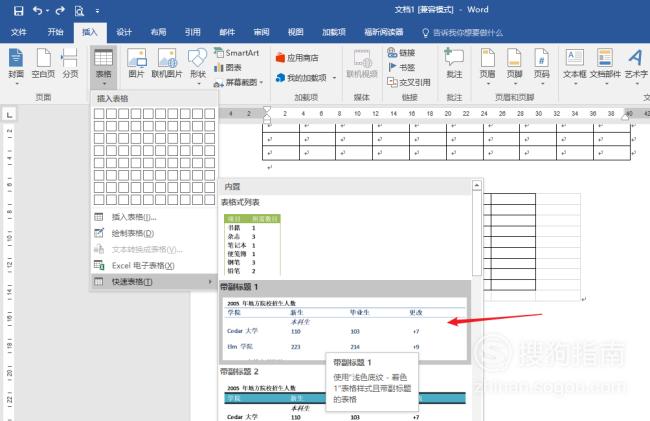Expand the 文本框 dropdown arrow
This screenshot has width=650, height=421.
click(x=575, y=84)
